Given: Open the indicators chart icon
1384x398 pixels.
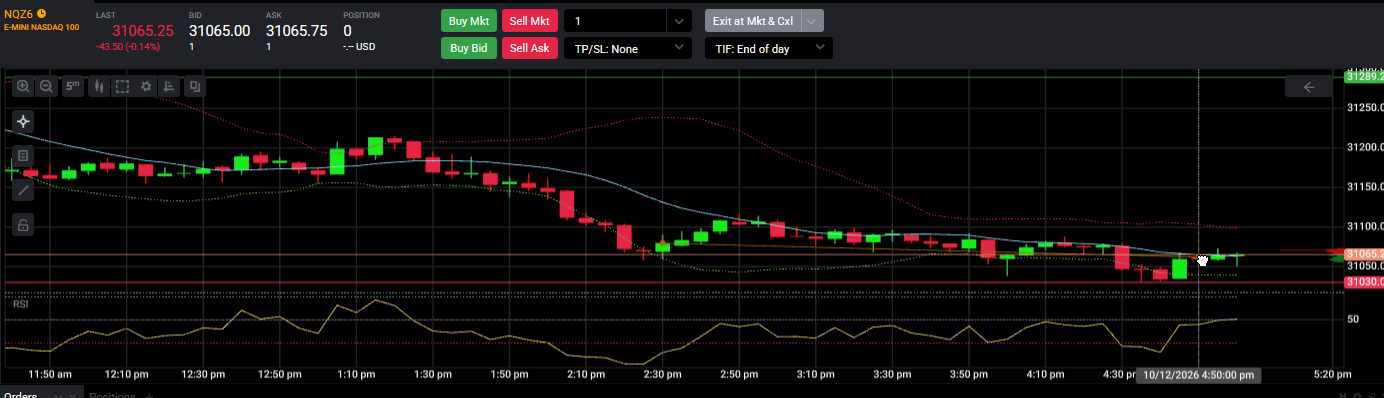Looking at the screenshot, I should tap(170, 87).
